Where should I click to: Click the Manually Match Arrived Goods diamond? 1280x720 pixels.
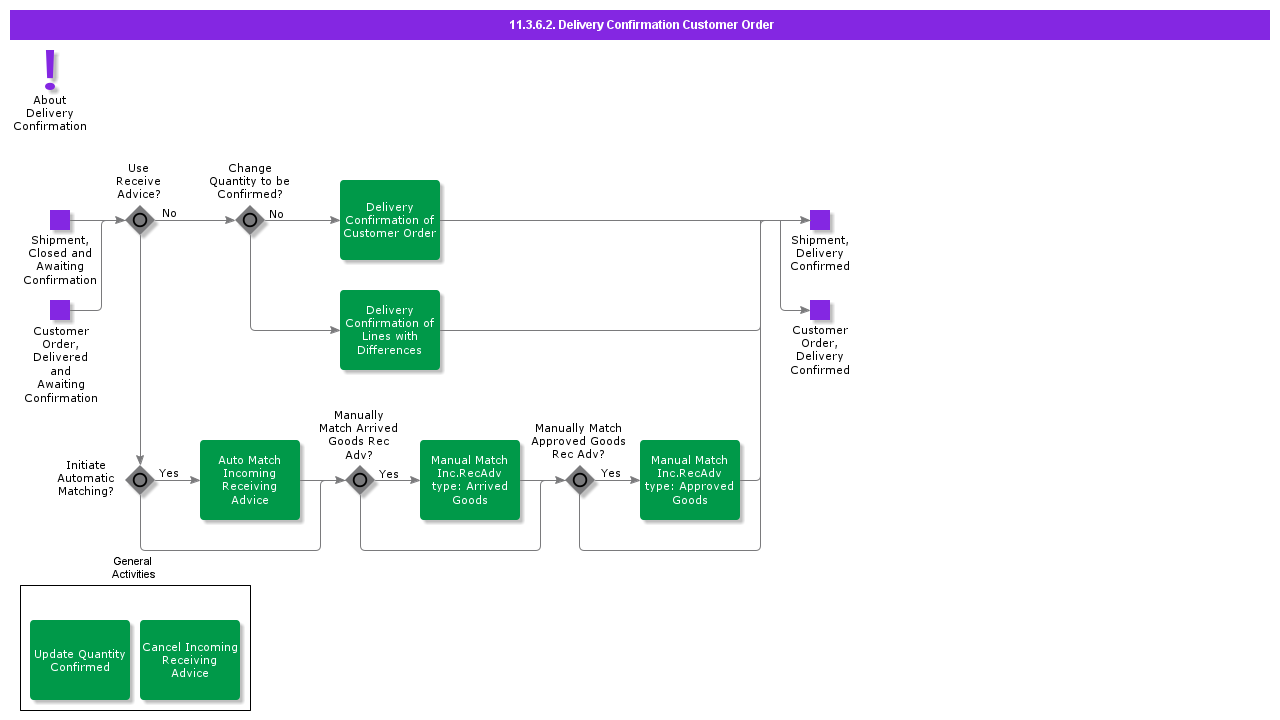[x=360, y=480]
